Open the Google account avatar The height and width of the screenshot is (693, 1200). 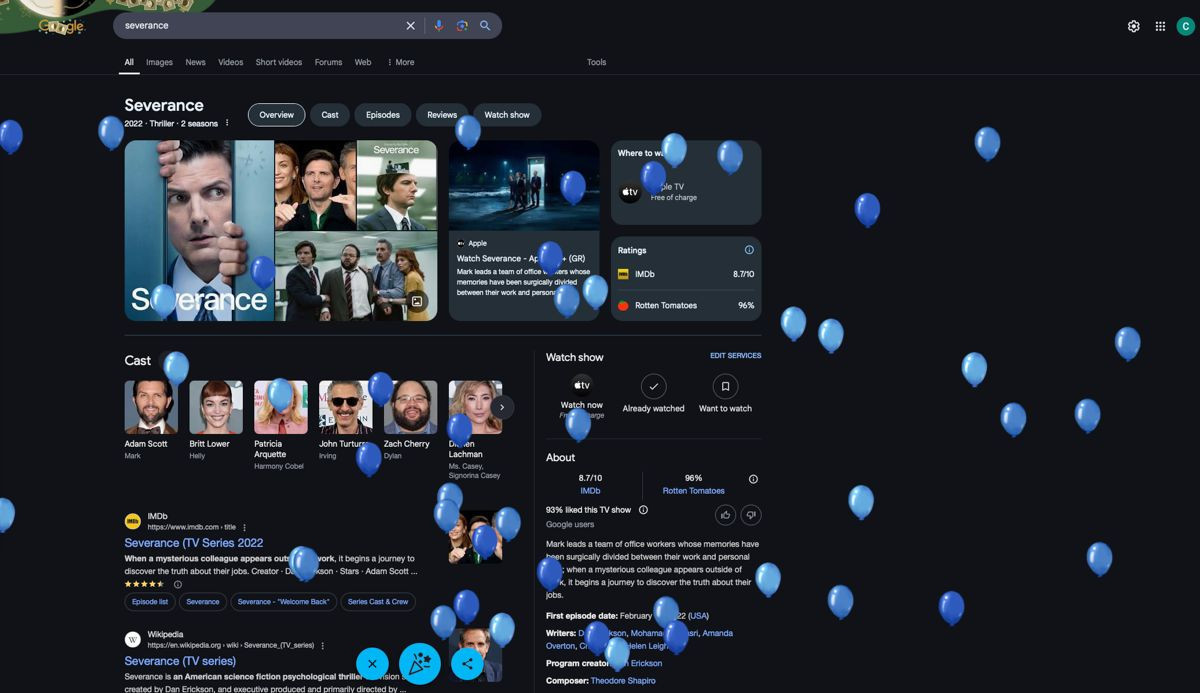tap(1186, 27)
